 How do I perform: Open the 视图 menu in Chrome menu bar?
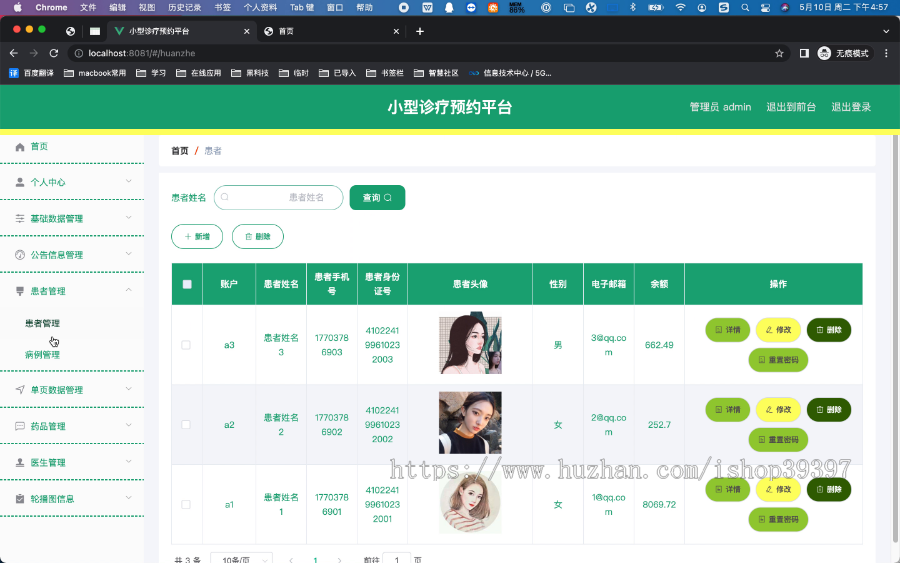coord(147,7)
